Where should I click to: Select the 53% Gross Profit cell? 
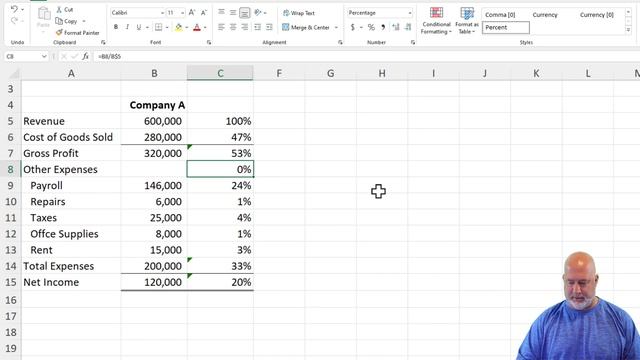click(220, 153)
